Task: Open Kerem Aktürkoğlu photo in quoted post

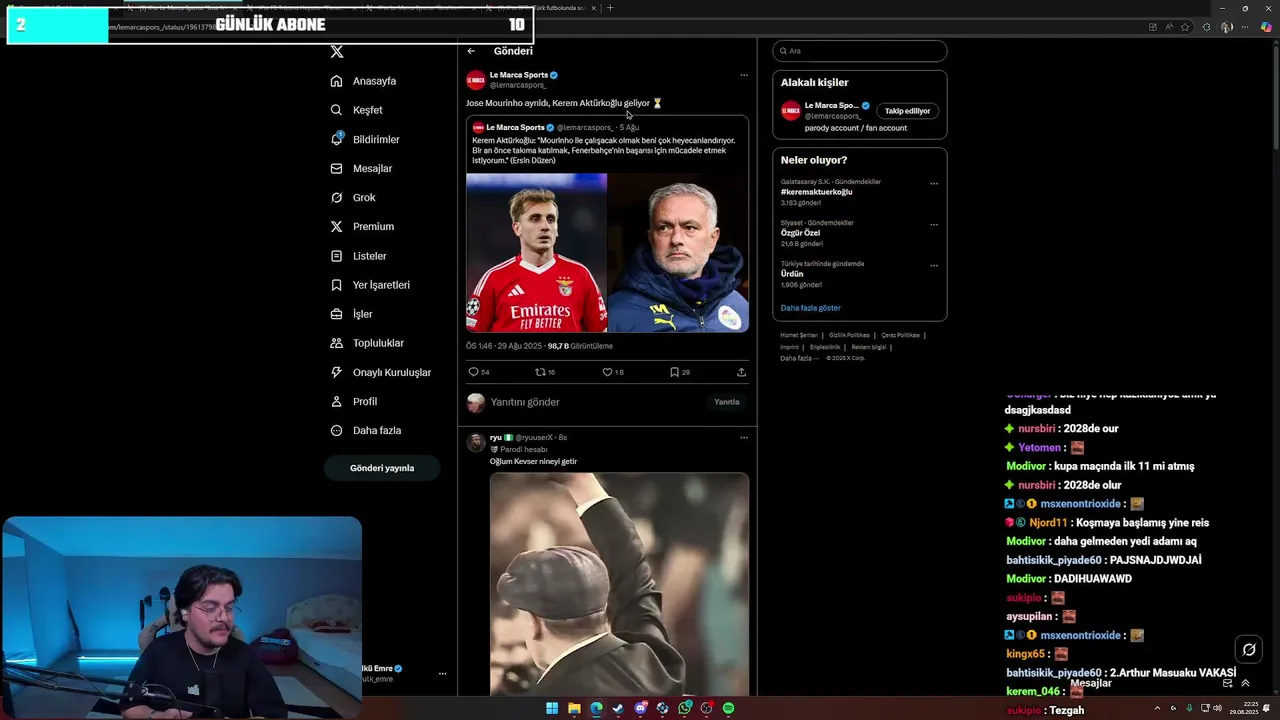Action: [536, 252]
